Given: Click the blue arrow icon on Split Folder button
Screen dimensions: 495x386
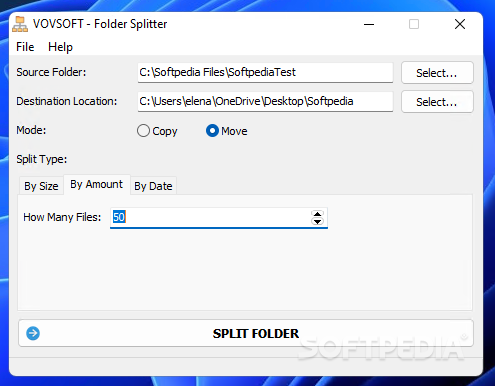Looking at the screenshot, I should point(33,333).
